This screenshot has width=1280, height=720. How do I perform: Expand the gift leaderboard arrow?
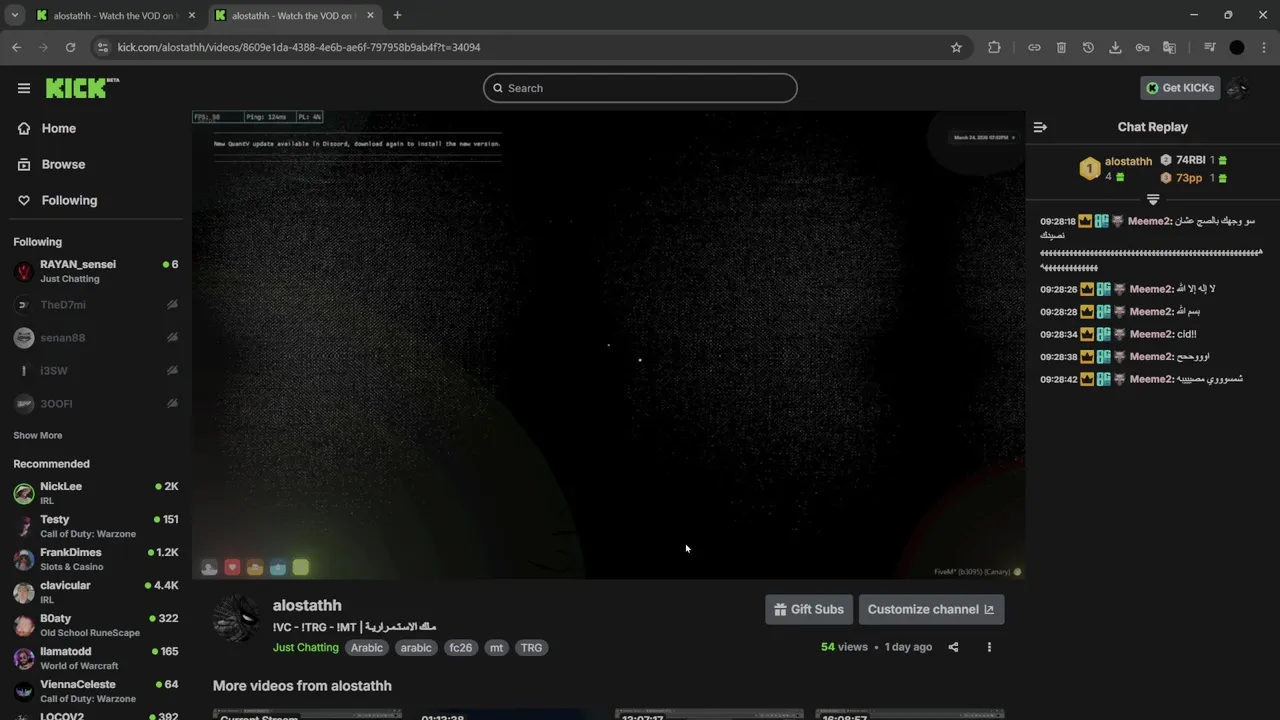[1153, 200]
